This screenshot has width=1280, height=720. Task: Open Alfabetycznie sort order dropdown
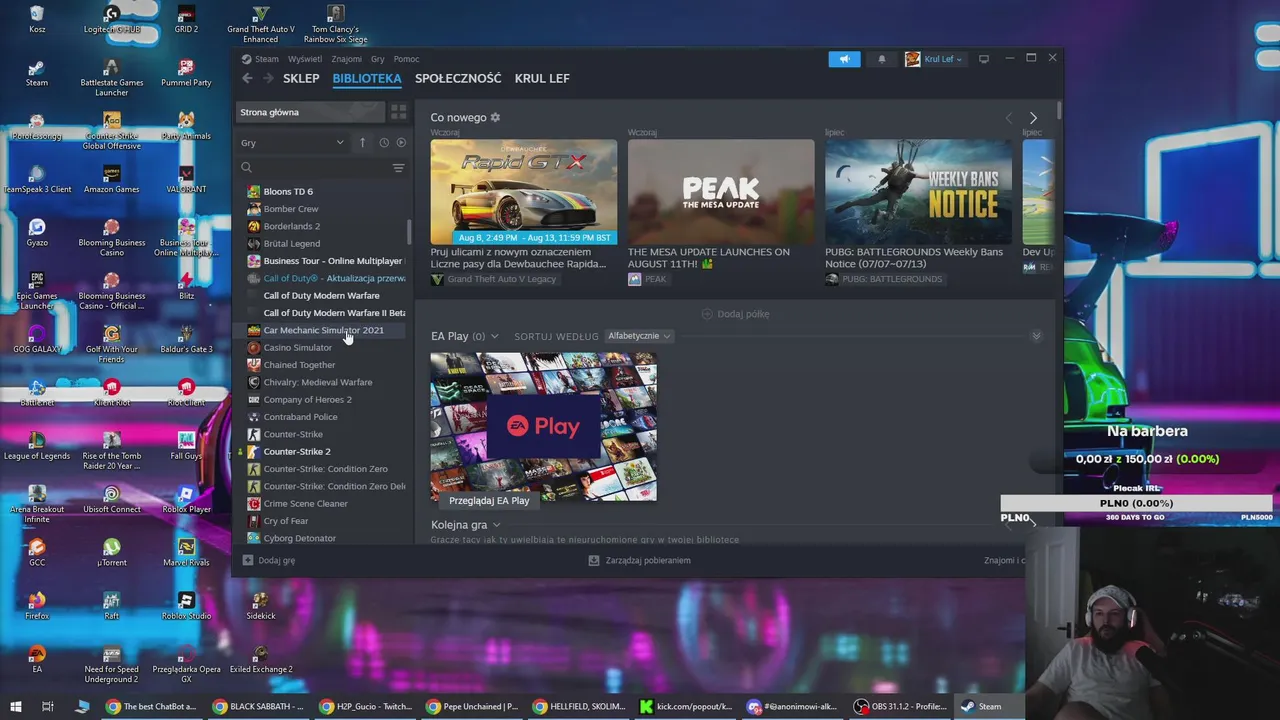coord(639,336)
